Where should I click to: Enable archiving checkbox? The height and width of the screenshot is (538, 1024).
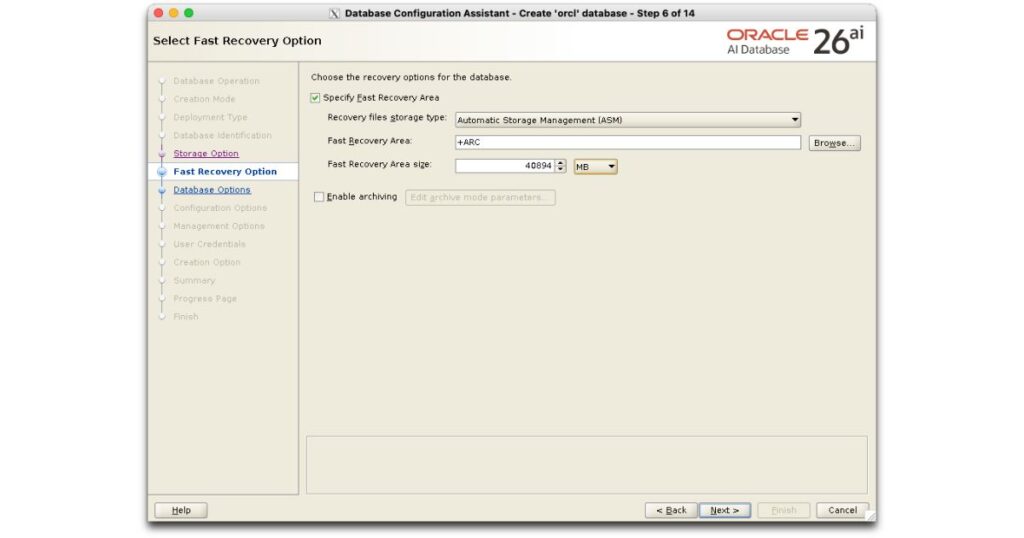(x=319, y=197)
